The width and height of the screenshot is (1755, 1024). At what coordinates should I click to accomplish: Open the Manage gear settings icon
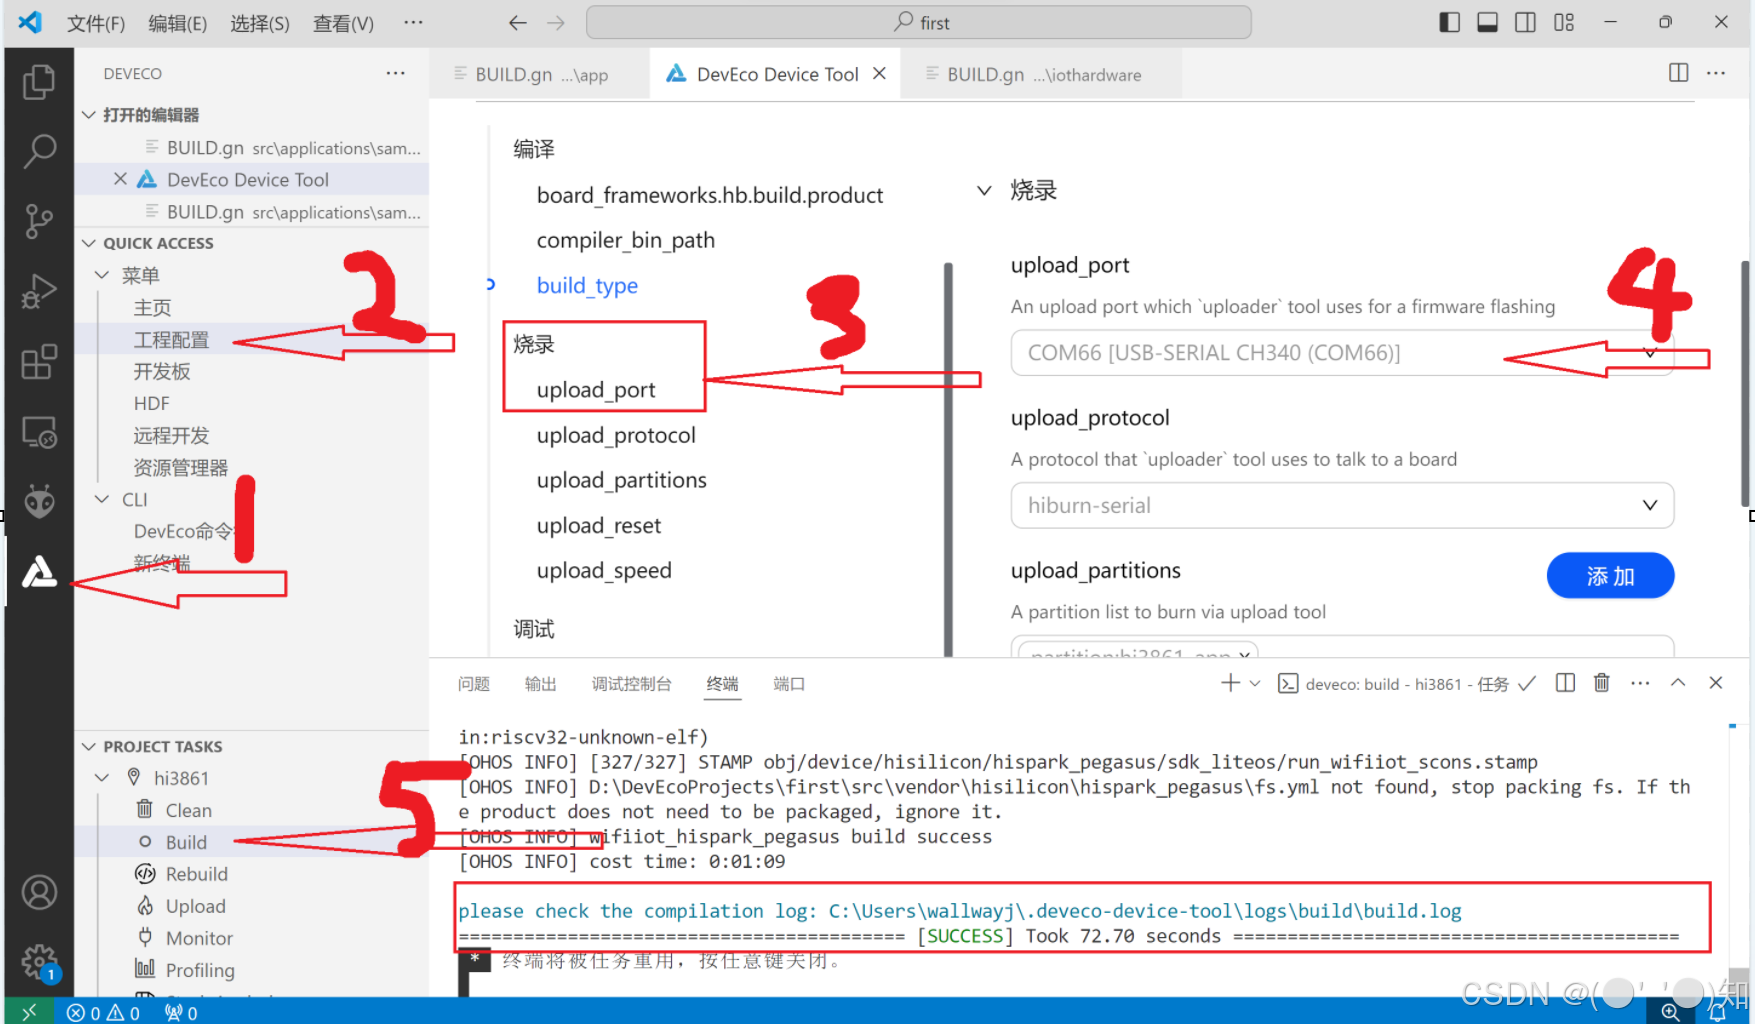coord(39,962)
